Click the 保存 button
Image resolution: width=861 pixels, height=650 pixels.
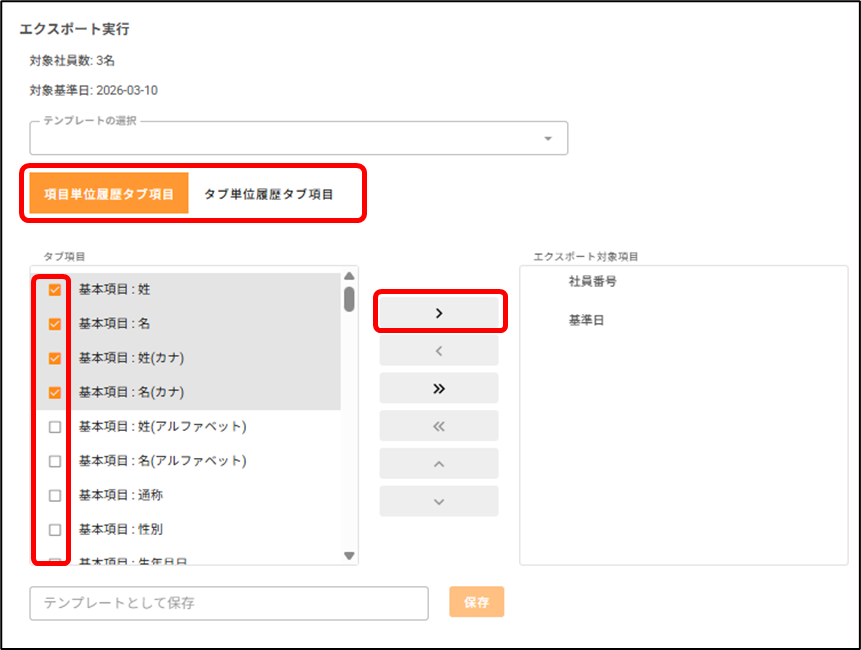[477, 603]
